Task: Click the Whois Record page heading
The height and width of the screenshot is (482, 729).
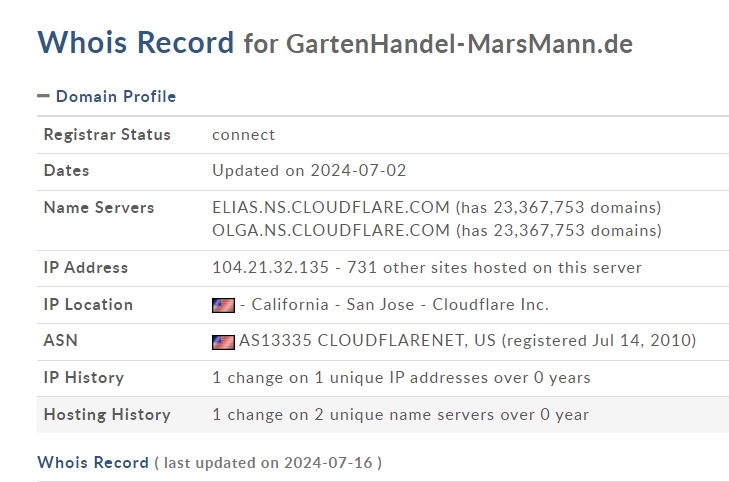Action: point(135,42)
